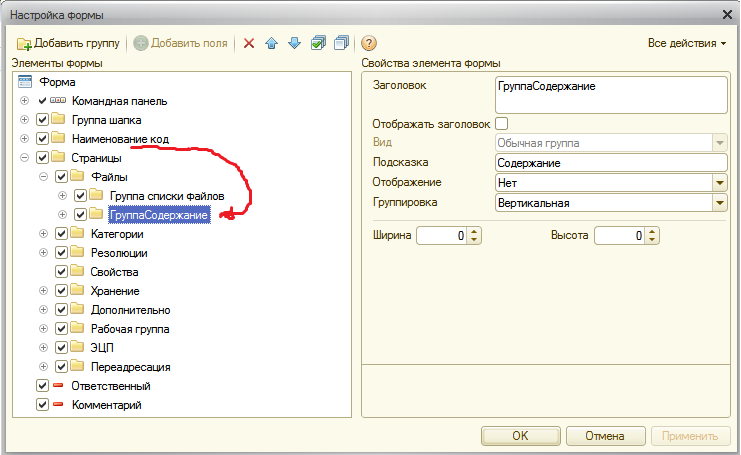Select the Форма root icon

point(25,82)
